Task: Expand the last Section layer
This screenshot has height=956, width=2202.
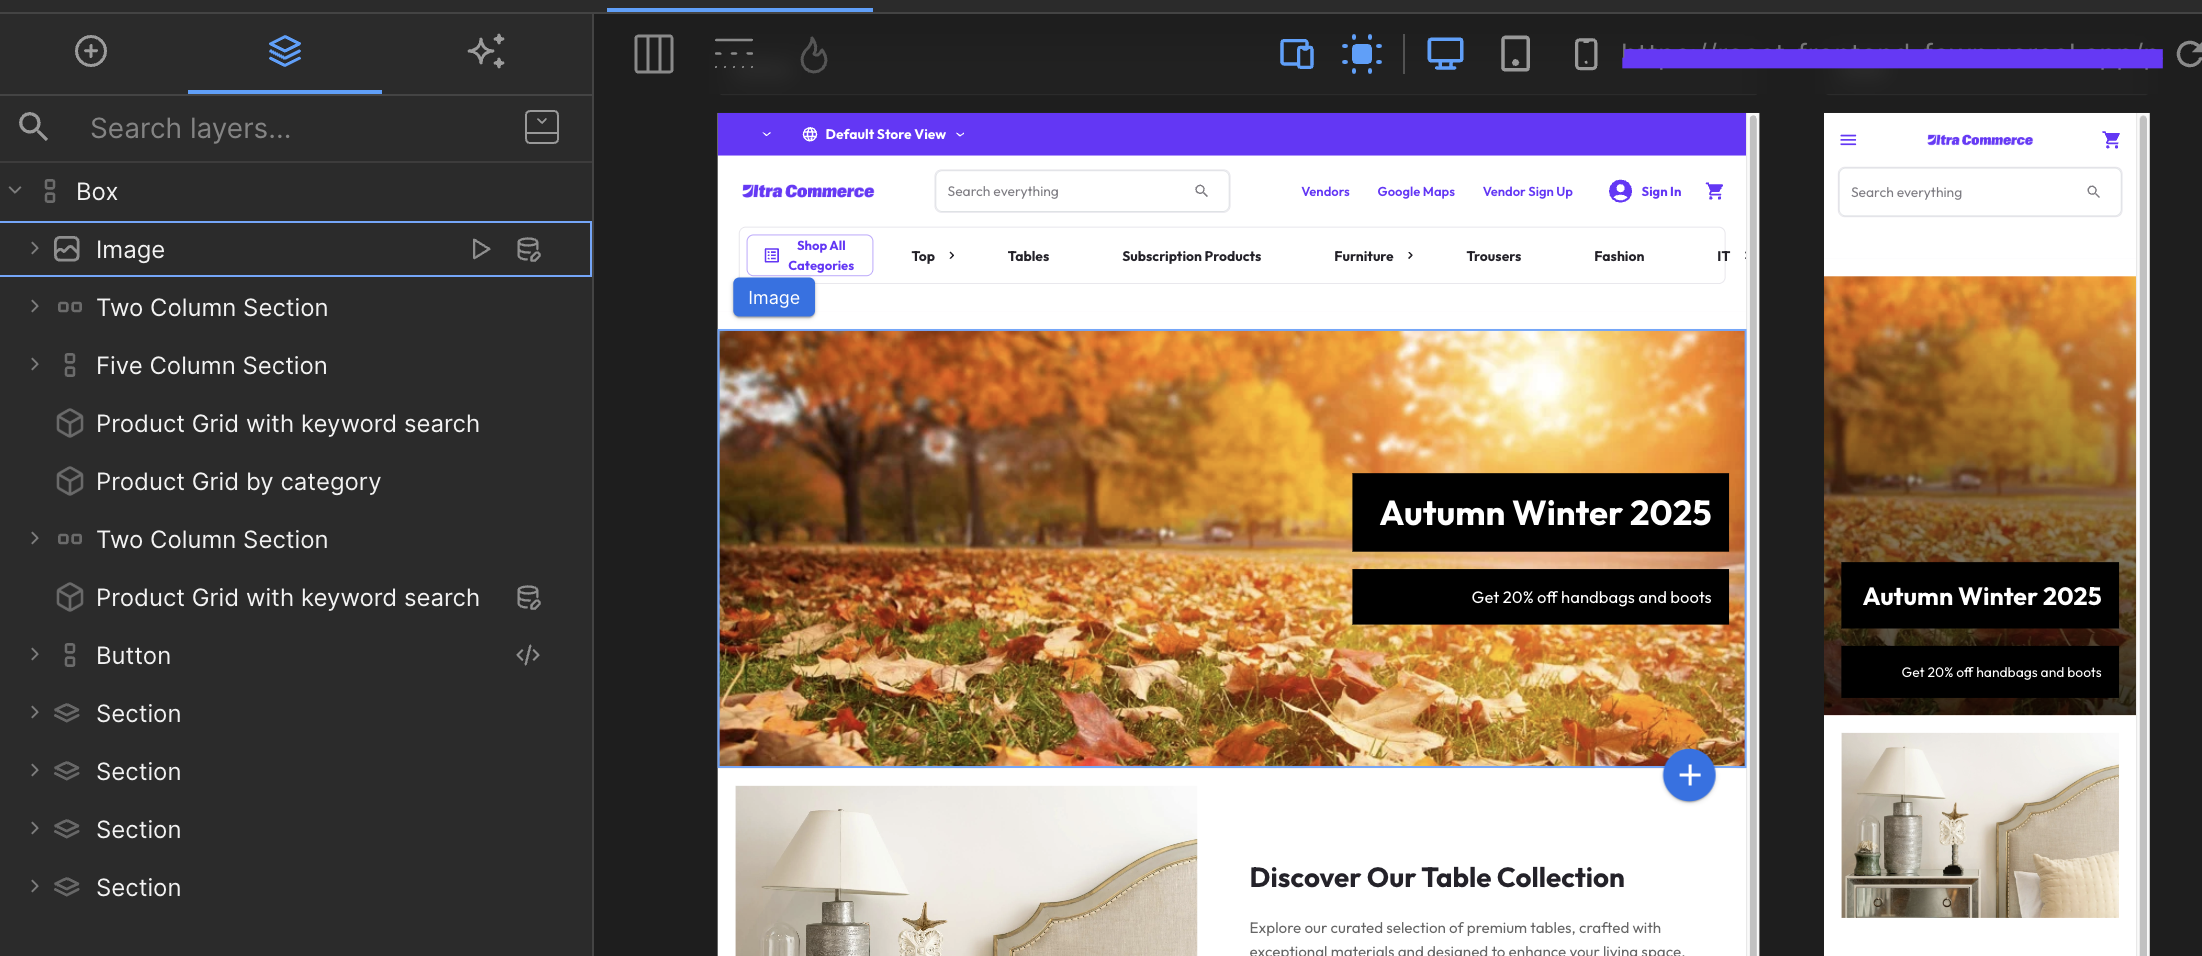Action: click(x=35, y=886)
